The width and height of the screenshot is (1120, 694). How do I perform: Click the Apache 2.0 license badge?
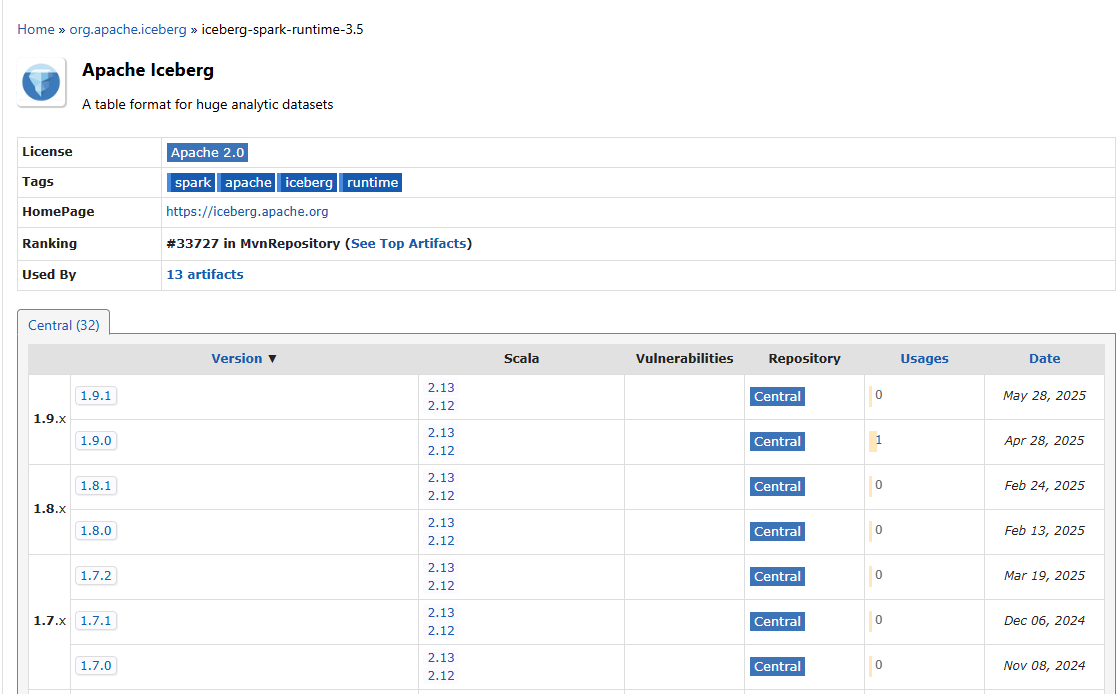207,152
